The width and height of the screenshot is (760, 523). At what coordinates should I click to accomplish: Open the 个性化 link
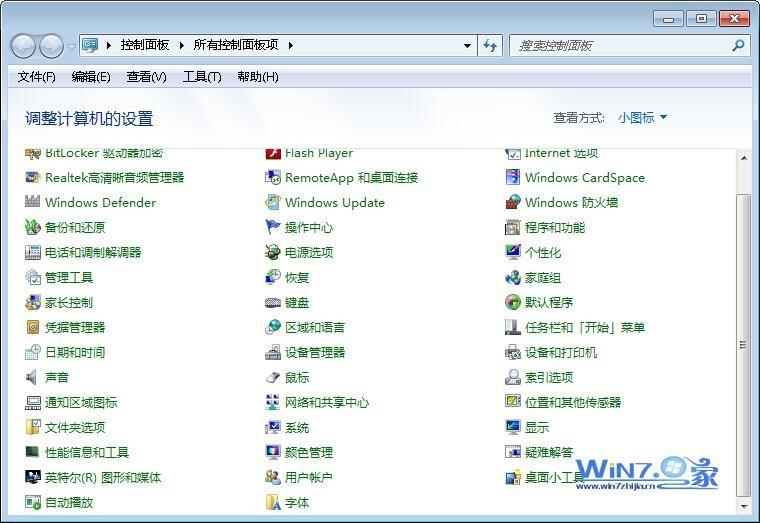point(542,253)
